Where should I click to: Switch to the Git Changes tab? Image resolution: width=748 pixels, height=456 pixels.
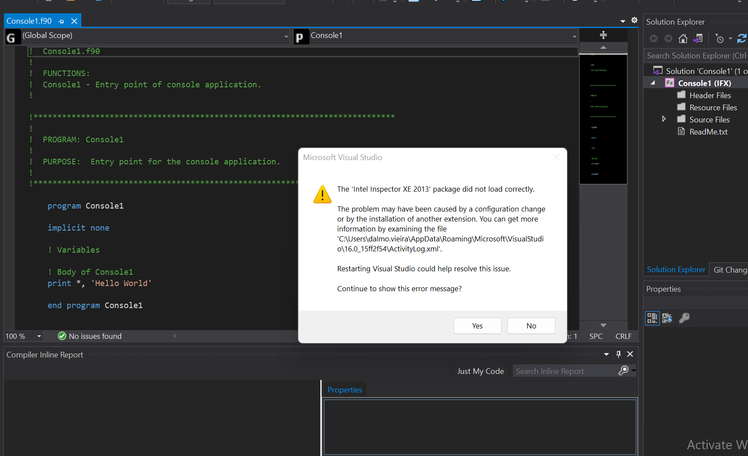pyautogui.click(x=729, y=270)
